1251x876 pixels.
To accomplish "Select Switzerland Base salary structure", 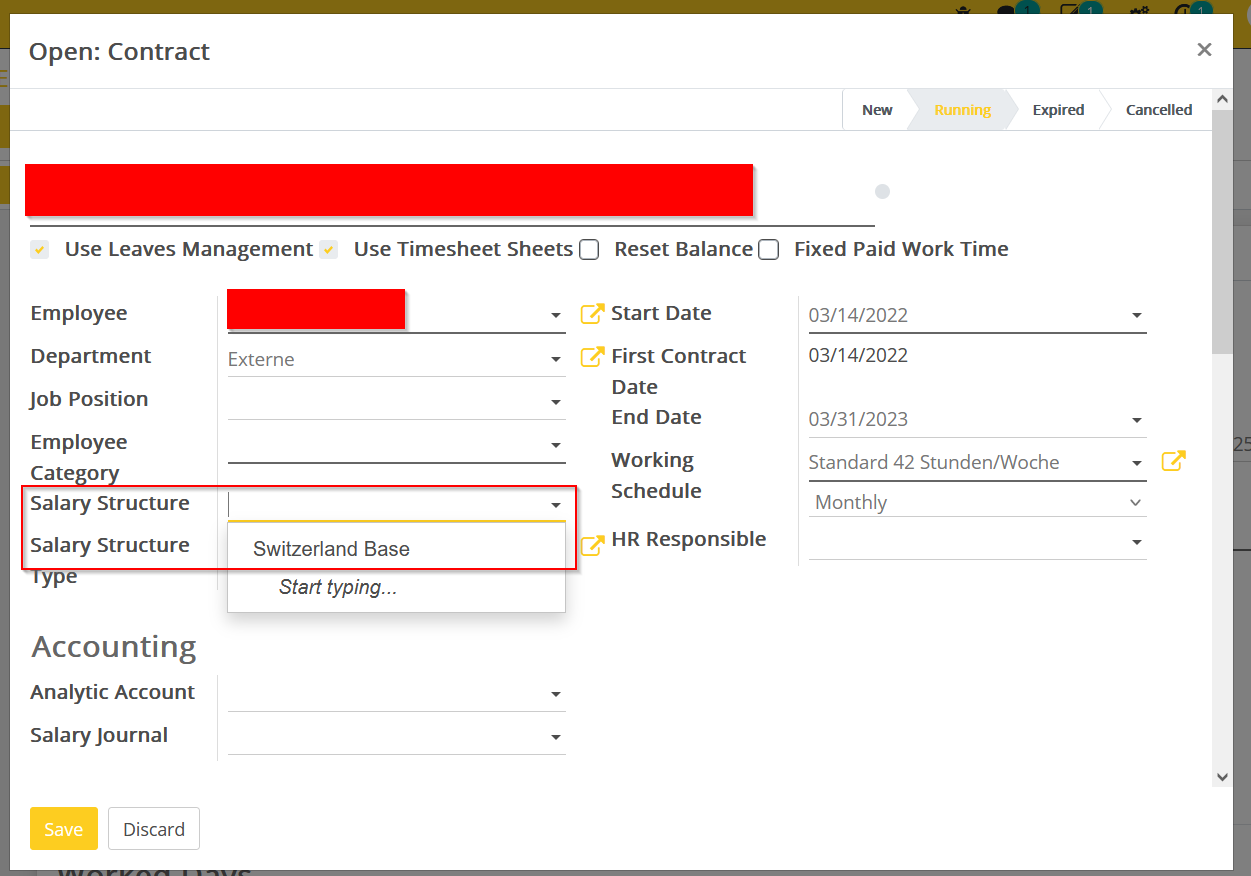I will pyautogui.click(x=333, y=549).
